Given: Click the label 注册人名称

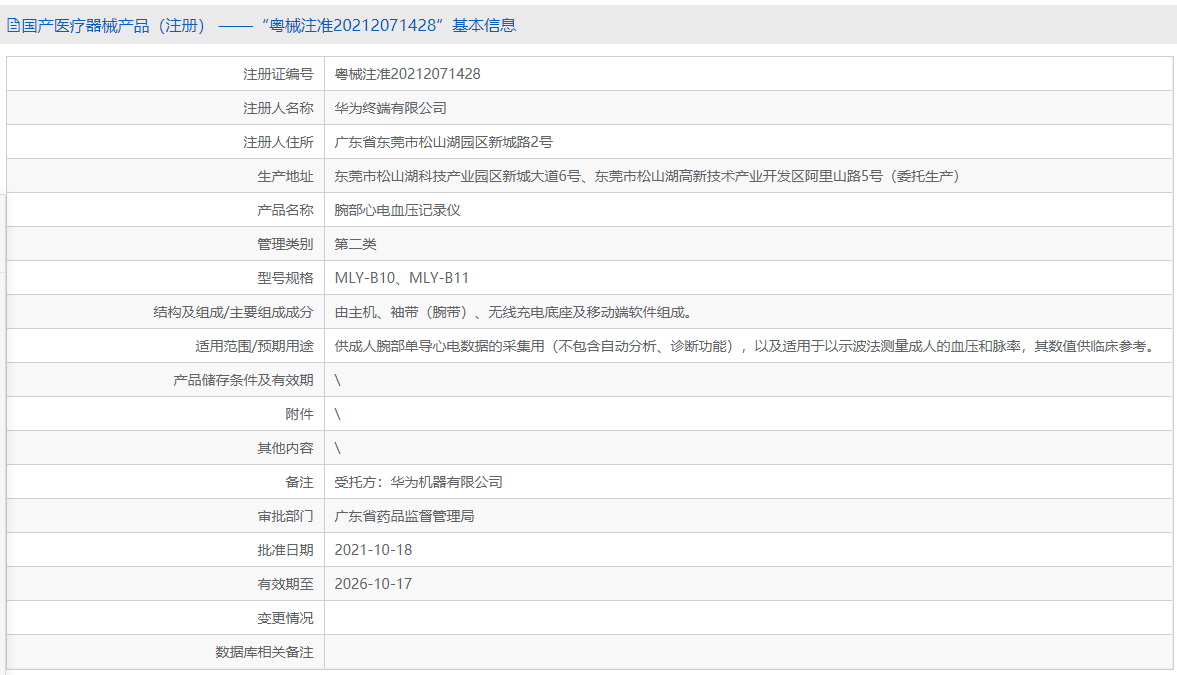Looking at the screenshot, I should 278,108.
